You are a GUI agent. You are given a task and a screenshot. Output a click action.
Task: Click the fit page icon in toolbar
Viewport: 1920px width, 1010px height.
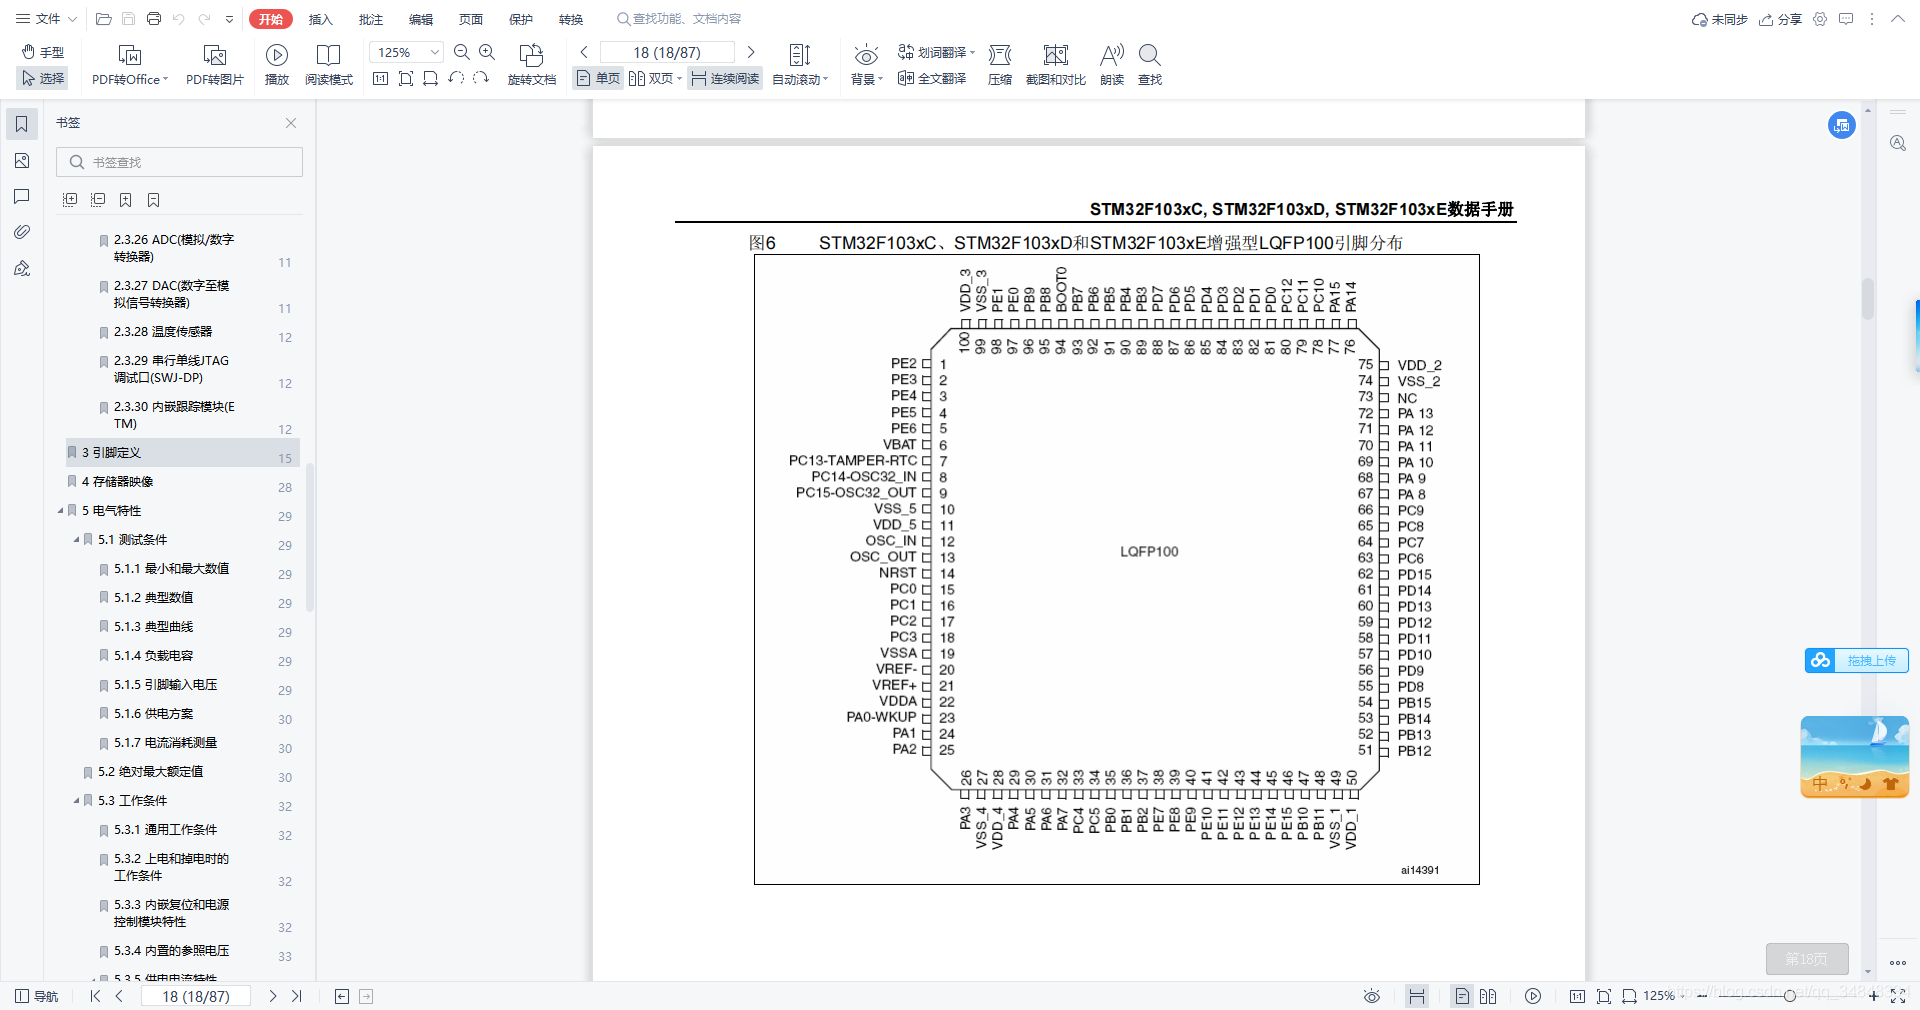406,78
